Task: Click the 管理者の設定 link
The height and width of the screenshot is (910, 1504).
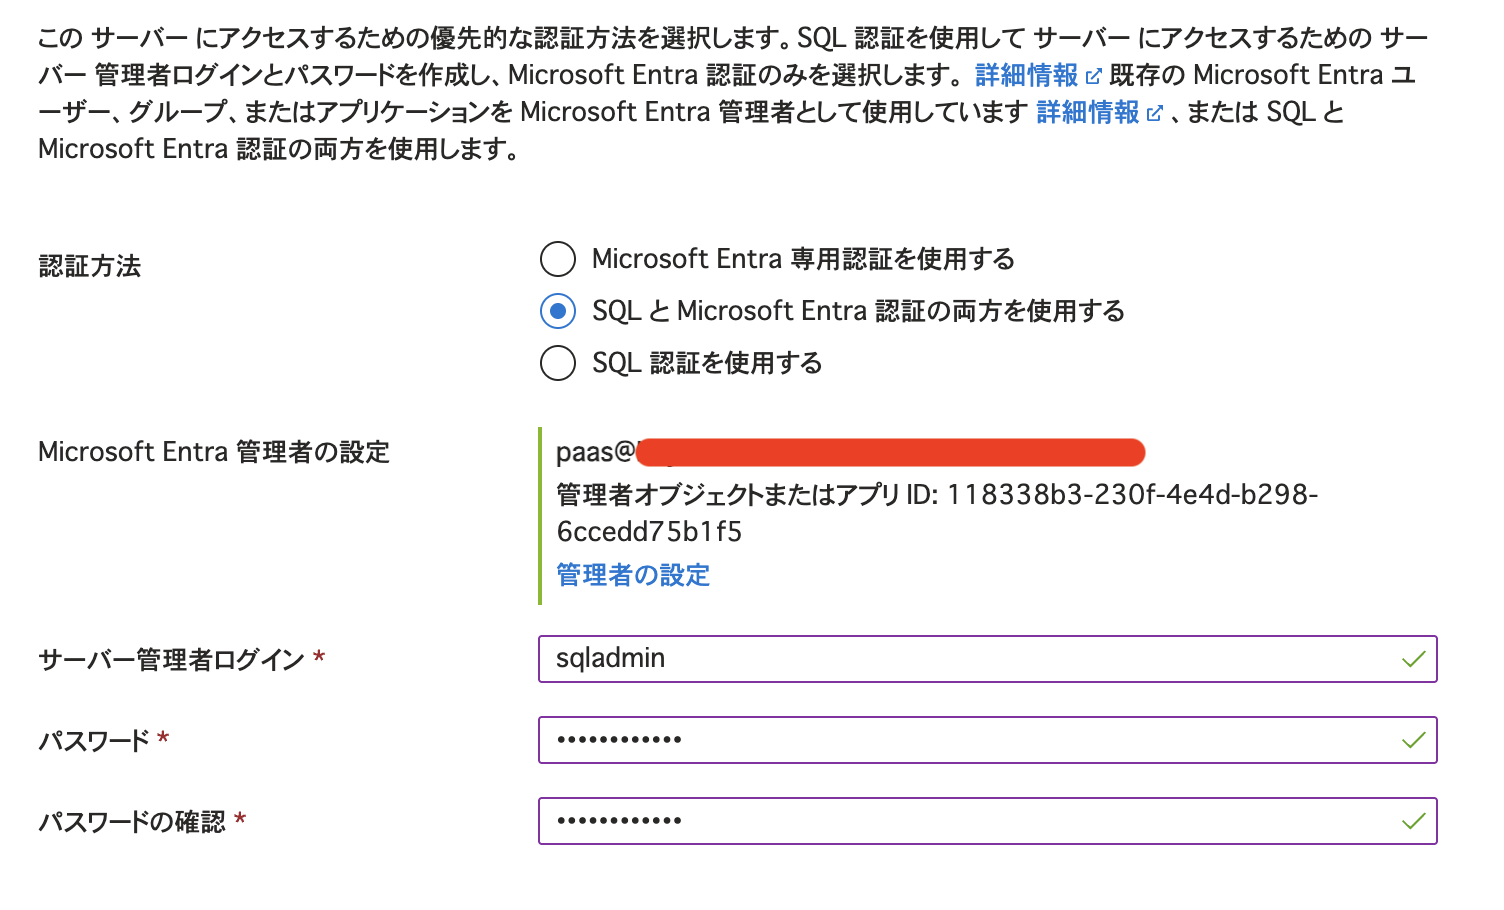Action: pyautogui.click(x=632, y=575)
